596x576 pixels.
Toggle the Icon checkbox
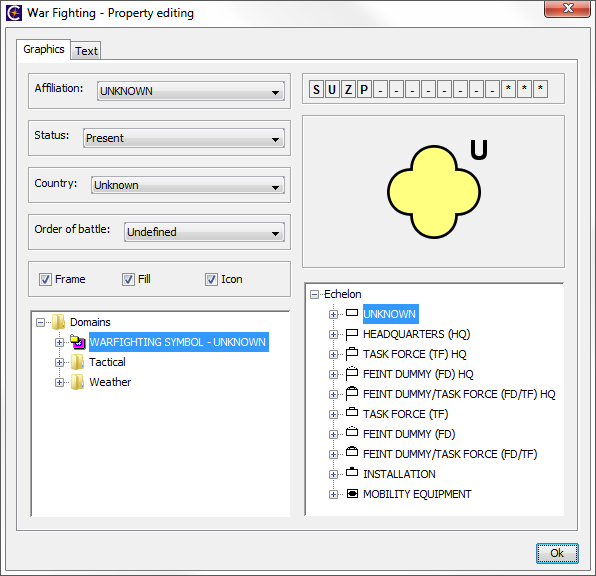click(x=211, y=279)
